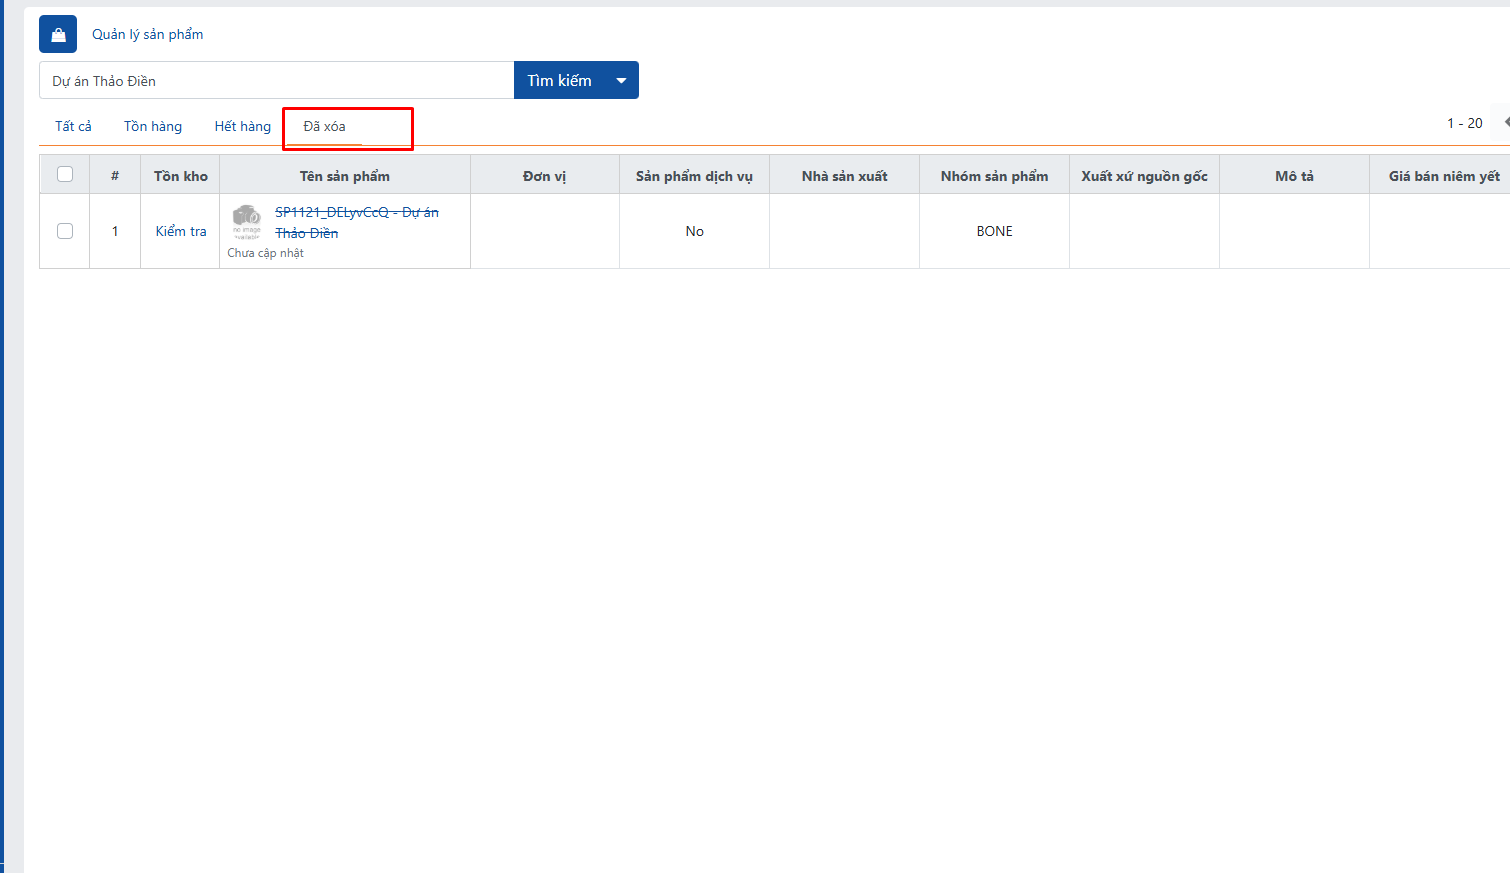Screen dimensions: 1510x873
Task: Focus the search field containing Dự án Thảo Điền
Action: 276,81
